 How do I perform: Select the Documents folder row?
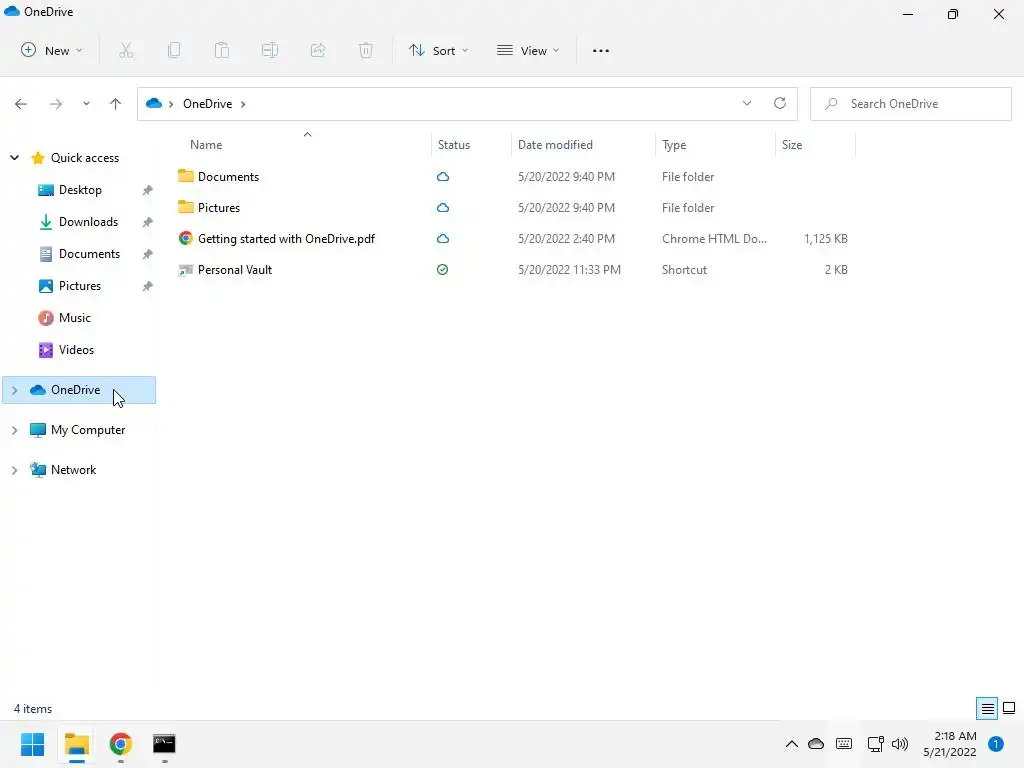tap(513, 177)
